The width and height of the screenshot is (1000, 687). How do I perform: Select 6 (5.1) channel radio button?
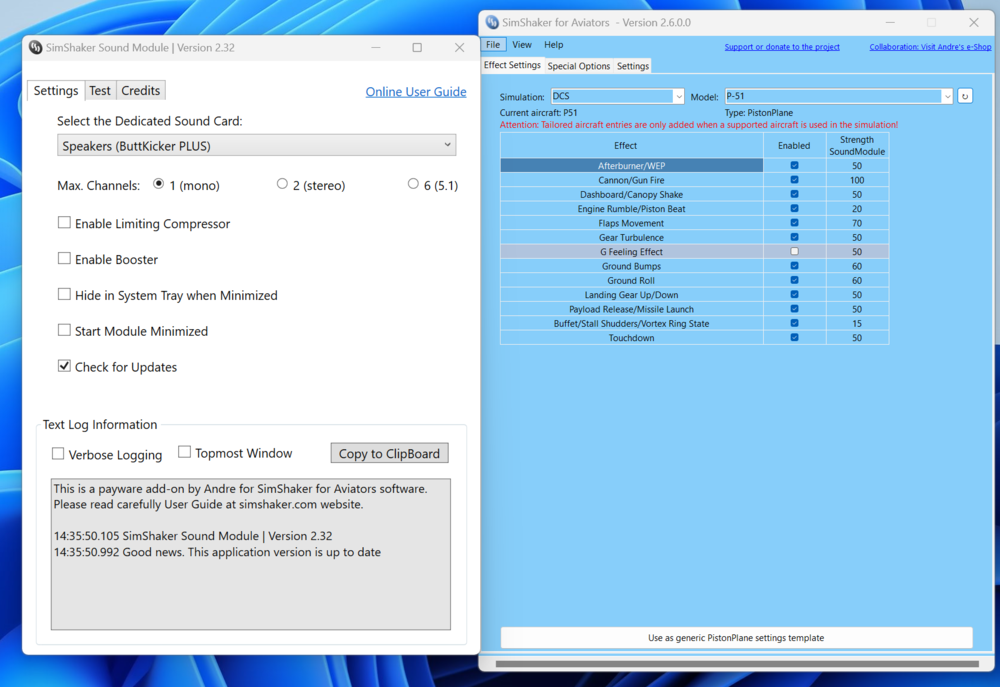[x=413, y=184]
